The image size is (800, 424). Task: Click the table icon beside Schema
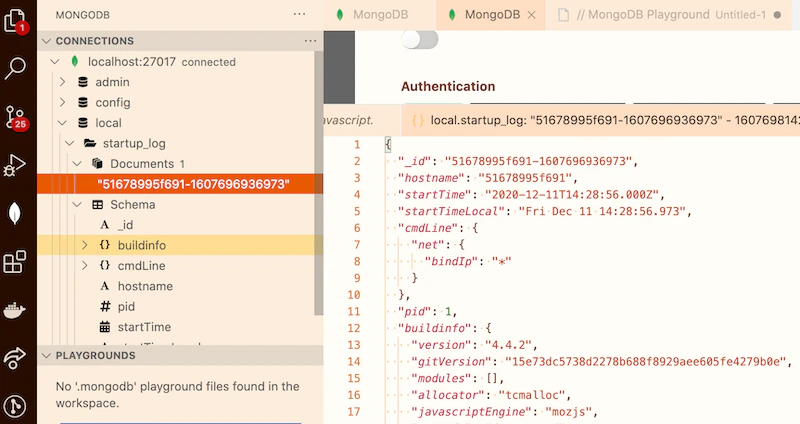[97, 205]
